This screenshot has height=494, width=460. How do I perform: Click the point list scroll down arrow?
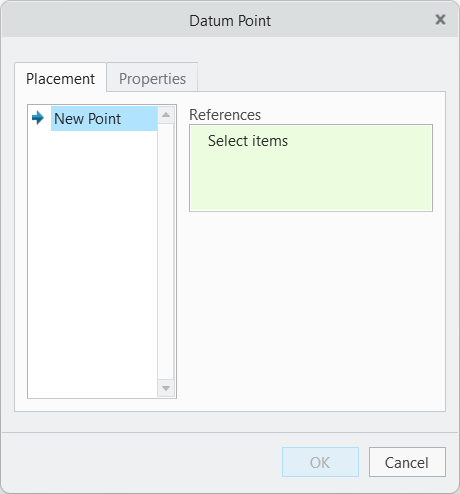point(166,388)
